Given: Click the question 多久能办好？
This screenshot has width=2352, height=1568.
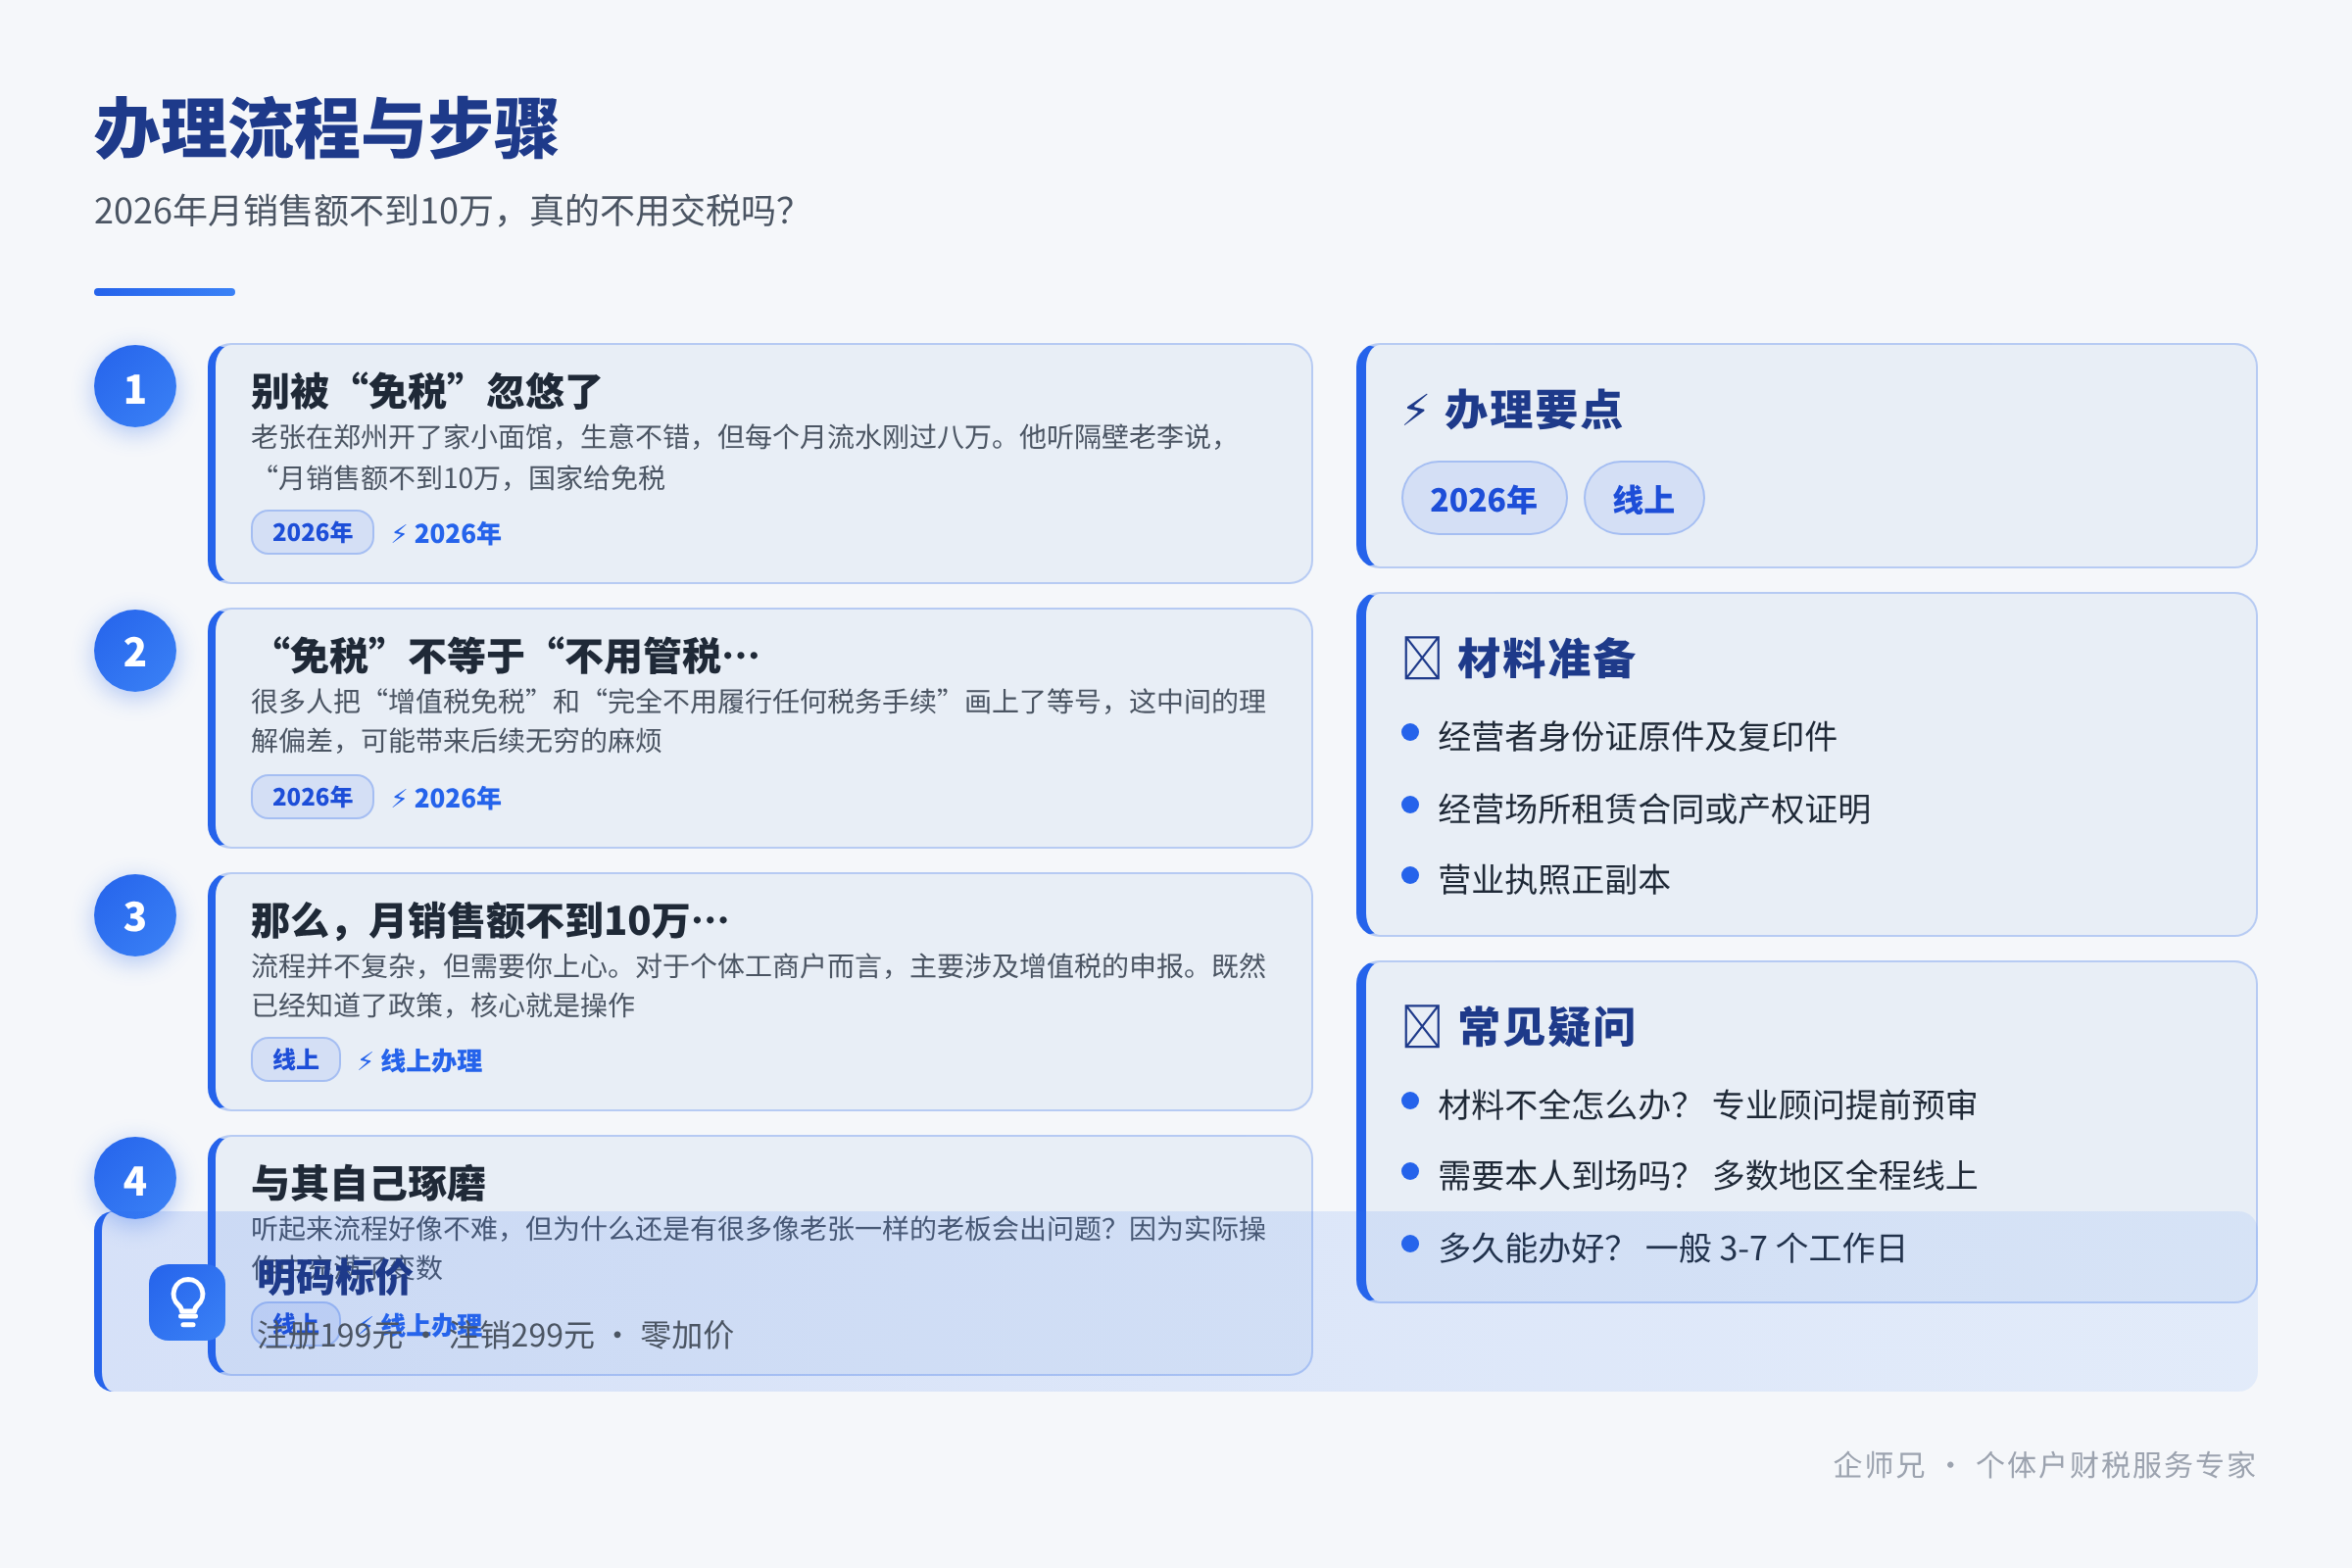Looking at the screenshot, I should click(1530, 1247).
